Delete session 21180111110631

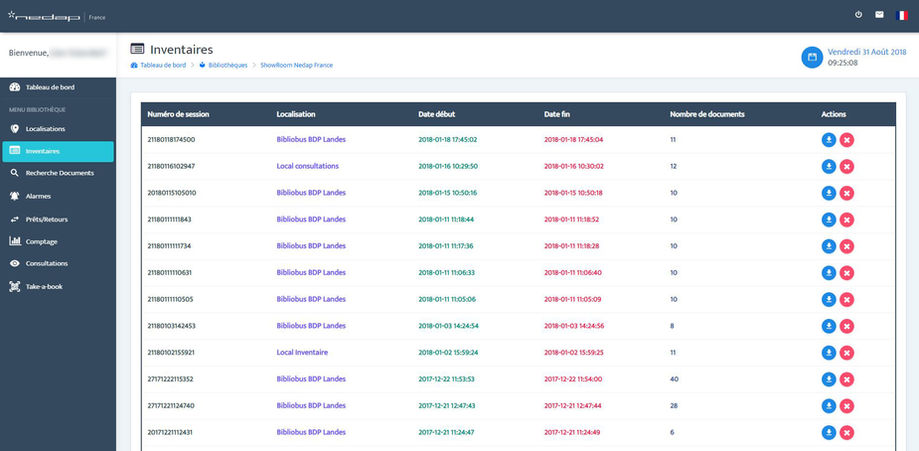[x=846, y=273]
